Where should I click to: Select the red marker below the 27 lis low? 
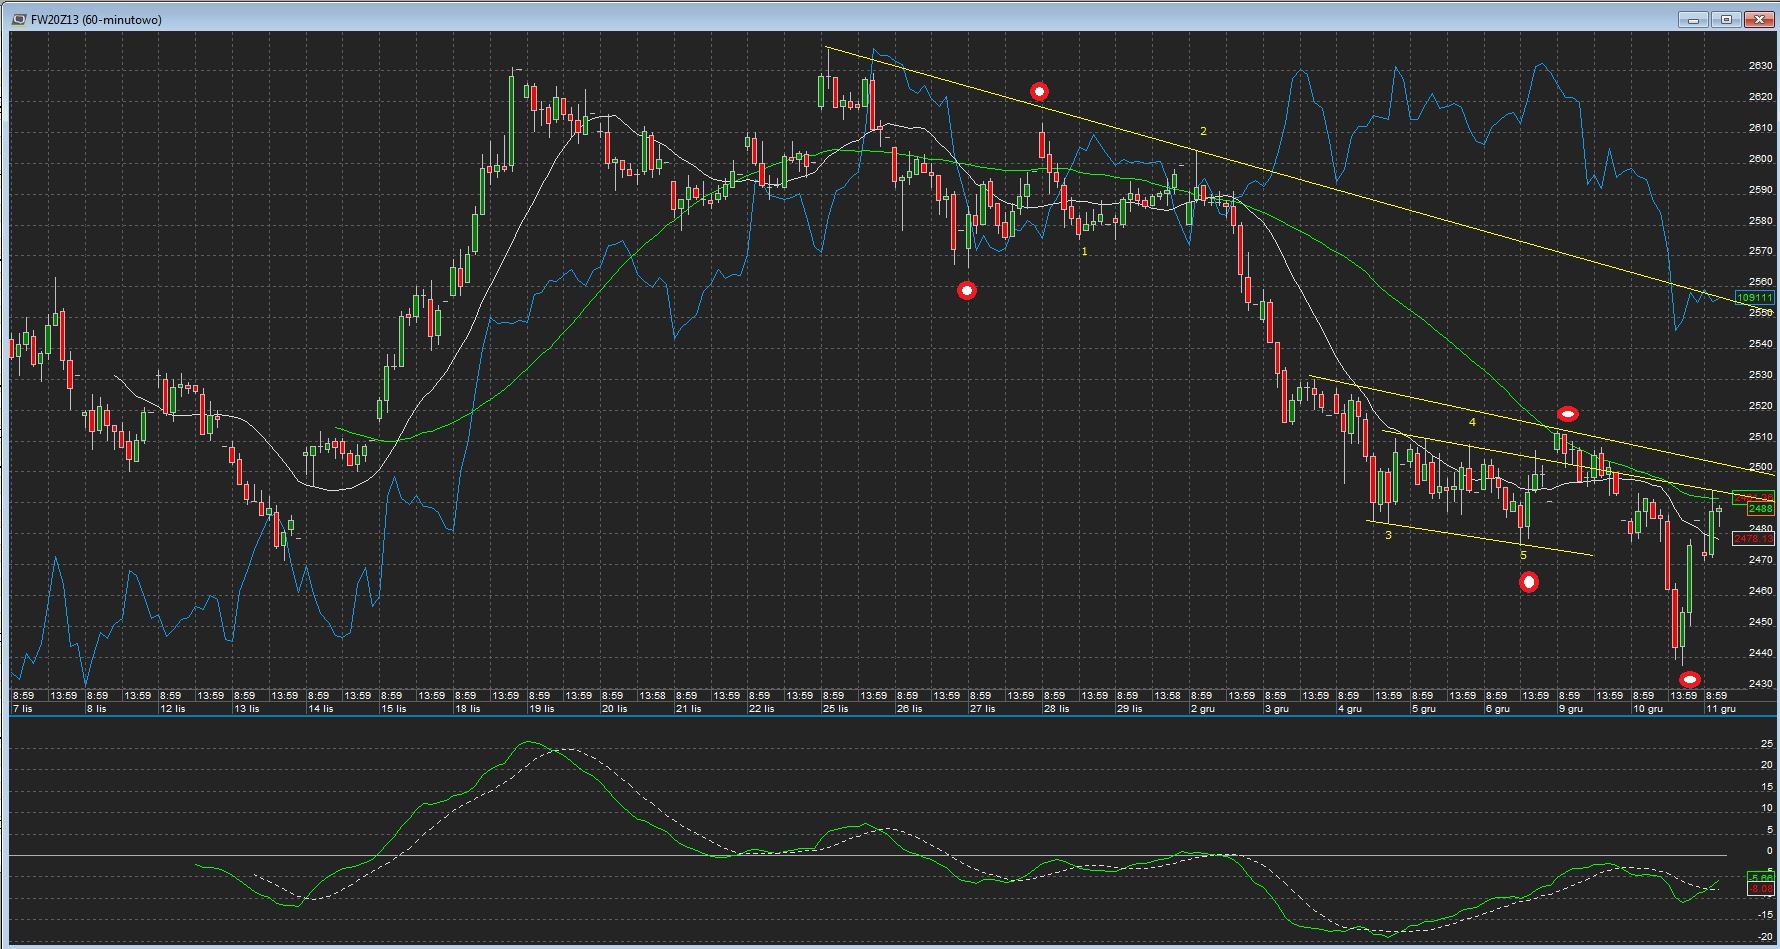[966, 291]
